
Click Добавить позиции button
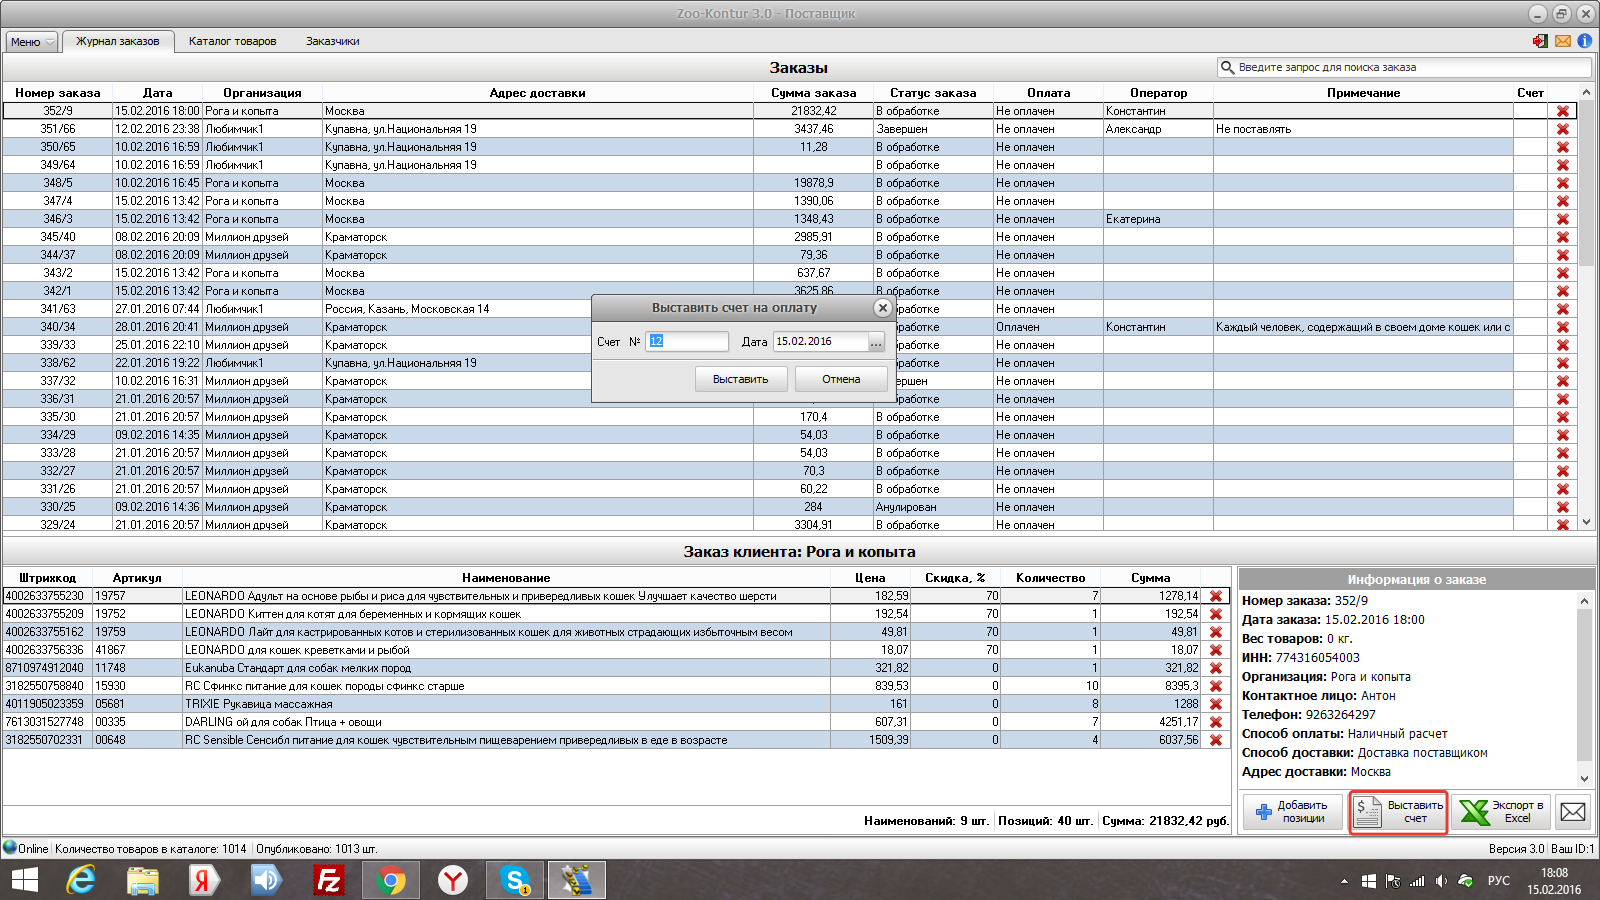pyautogui.click(x=1293, y=812)
